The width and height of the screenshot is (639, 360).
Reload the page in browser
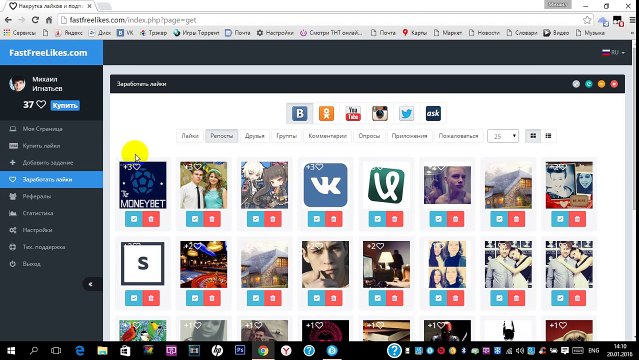(x=35, y=20)
